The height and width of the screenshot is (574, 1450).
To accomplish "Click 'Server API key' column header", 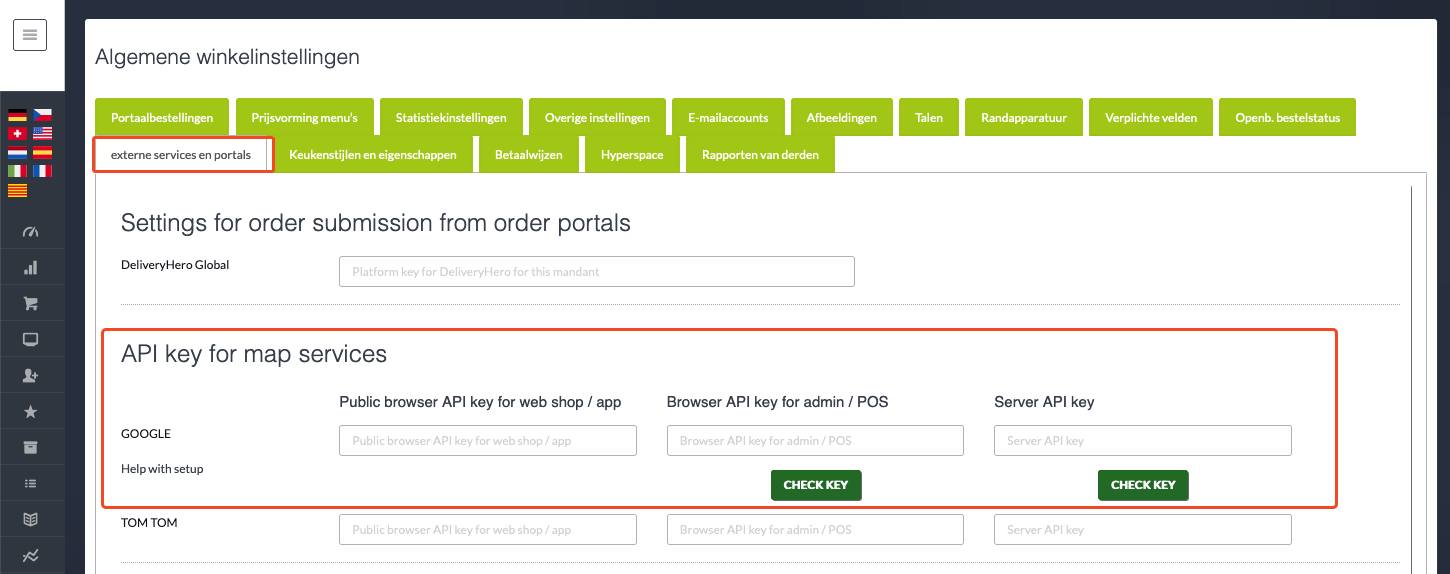I will (1044, 402).
